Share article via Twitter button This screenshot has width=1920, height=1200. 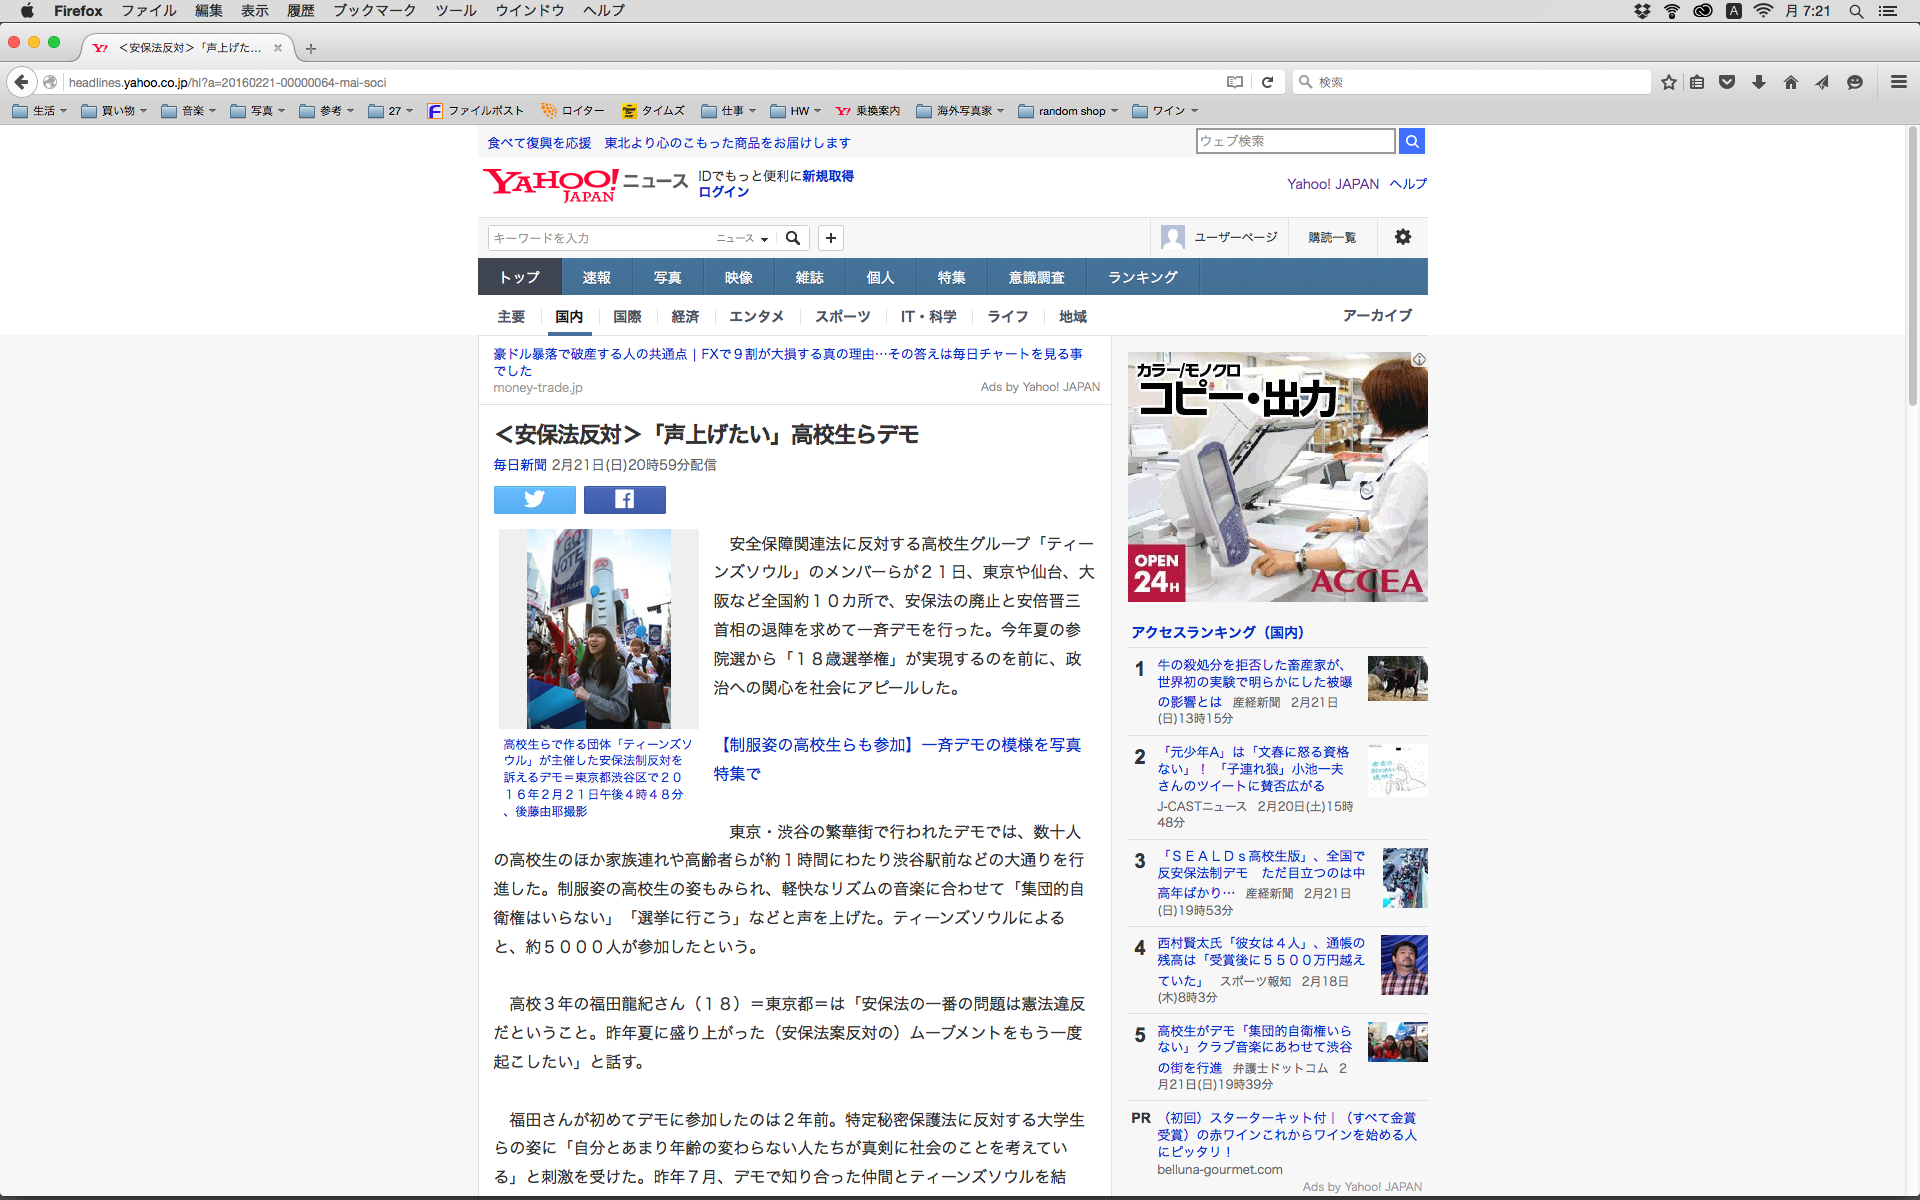coord(534,499)
